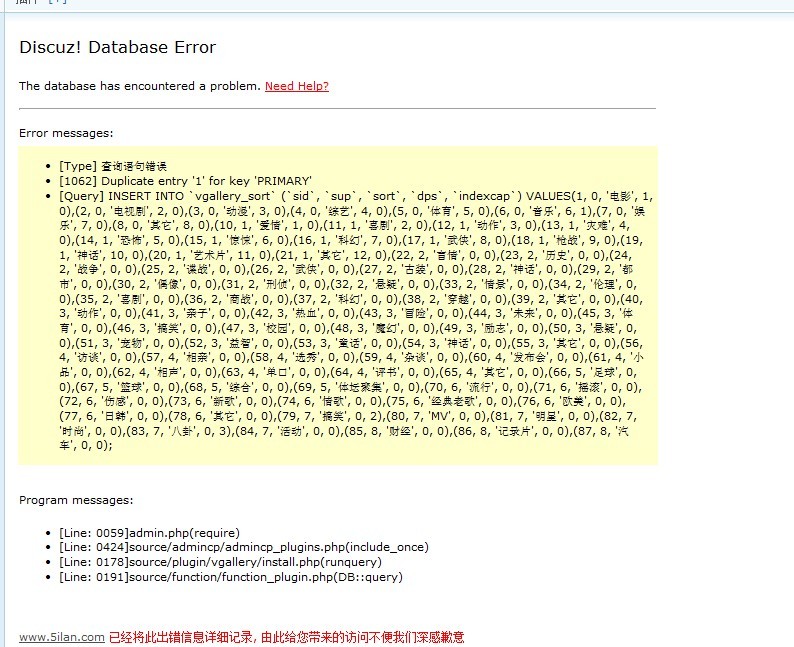Visit the www.5ilan.com link
The height and width of the screenshot is (647, 794).
62,637
